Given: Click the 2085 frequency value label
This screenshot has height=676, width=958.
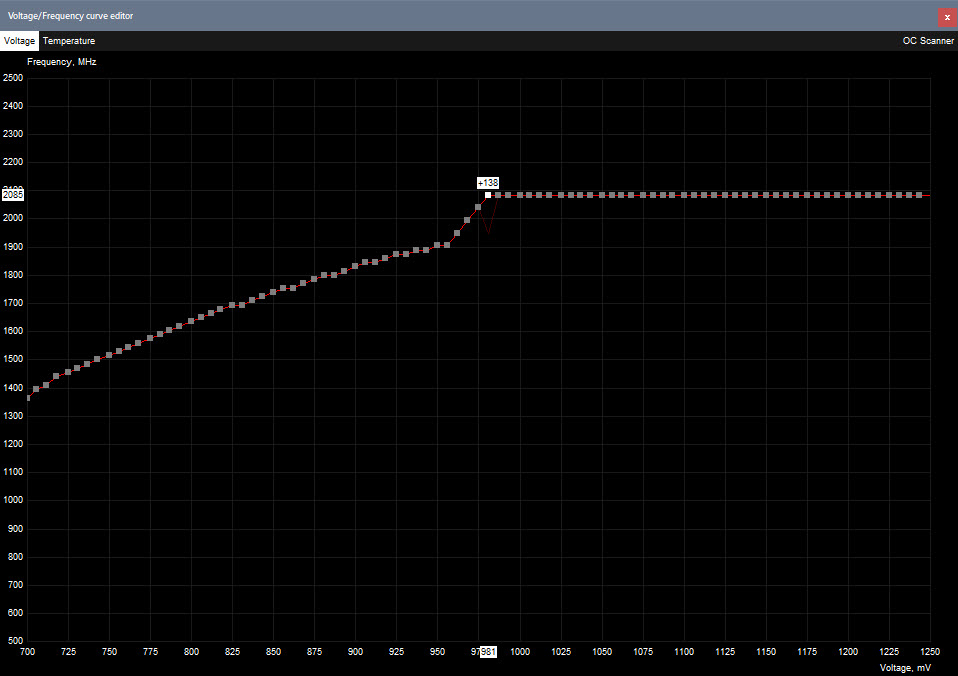Looking at the screenshot, I should (13, 195).
